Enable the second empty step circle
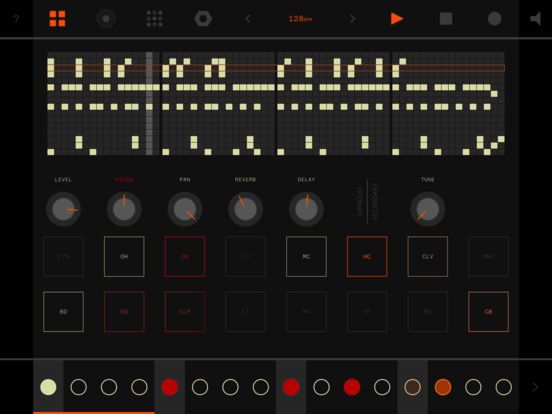The width and height of the screenshot is (552, 414). 109,387
